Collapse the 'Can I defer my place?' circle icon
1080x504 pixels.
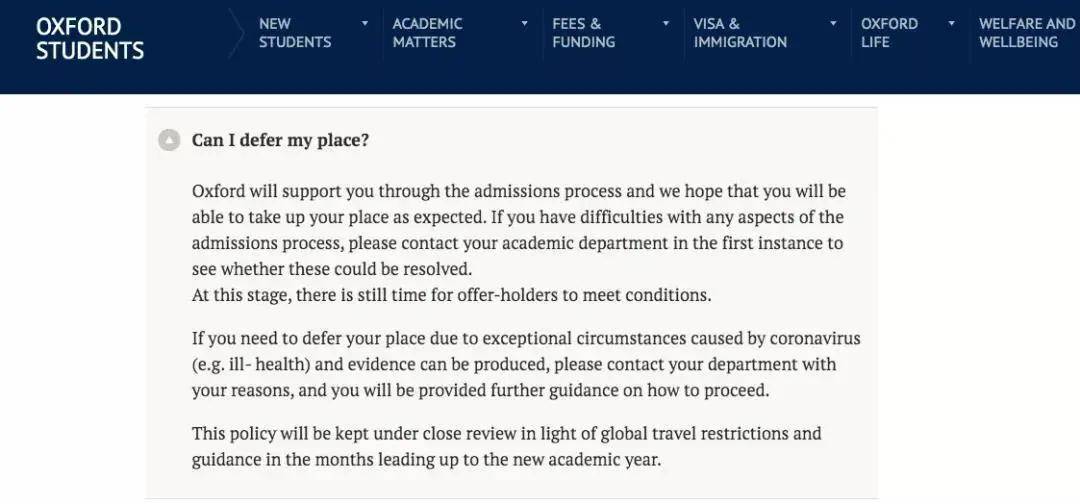click(169, 140)
